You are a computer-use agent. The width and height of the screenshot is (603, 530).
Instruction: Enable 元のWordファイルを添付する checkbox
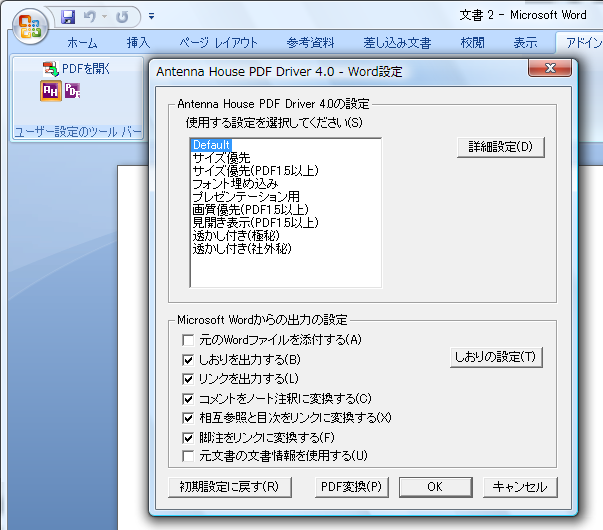click(x=188, y=340)
